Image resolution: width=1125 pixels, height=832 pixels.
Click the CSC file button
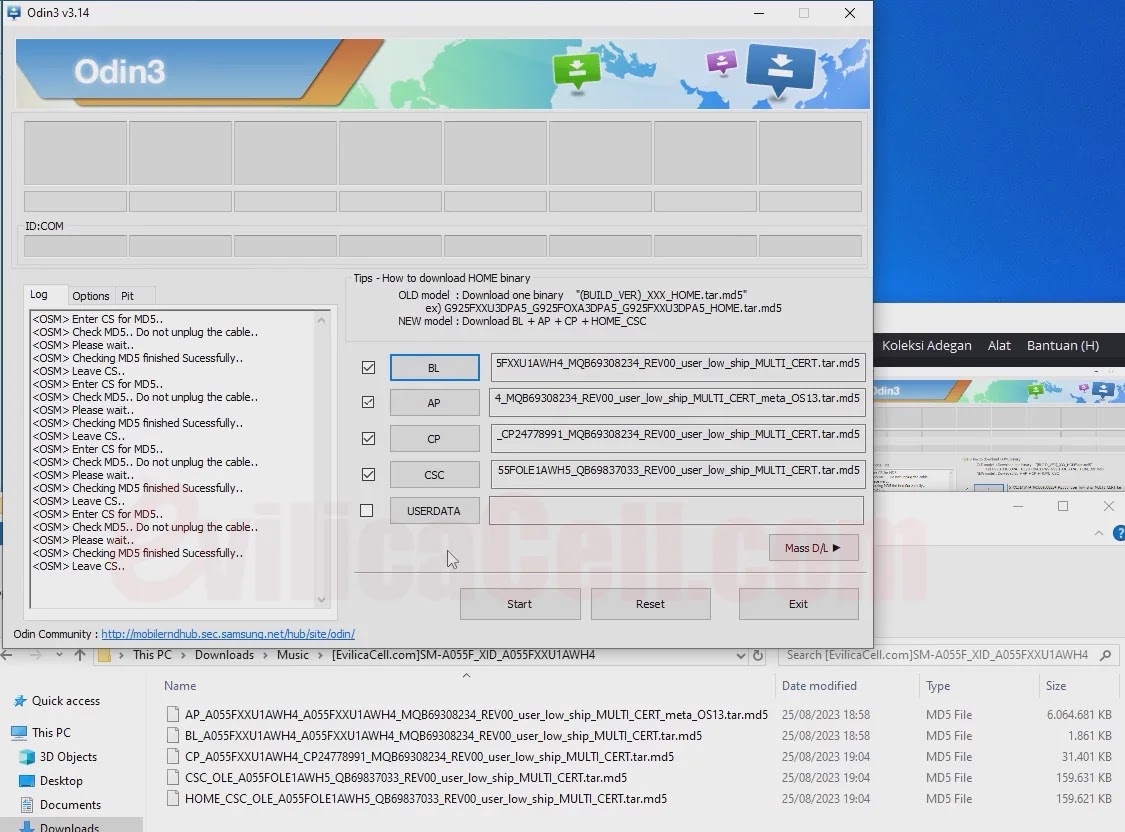pos(435,475)
